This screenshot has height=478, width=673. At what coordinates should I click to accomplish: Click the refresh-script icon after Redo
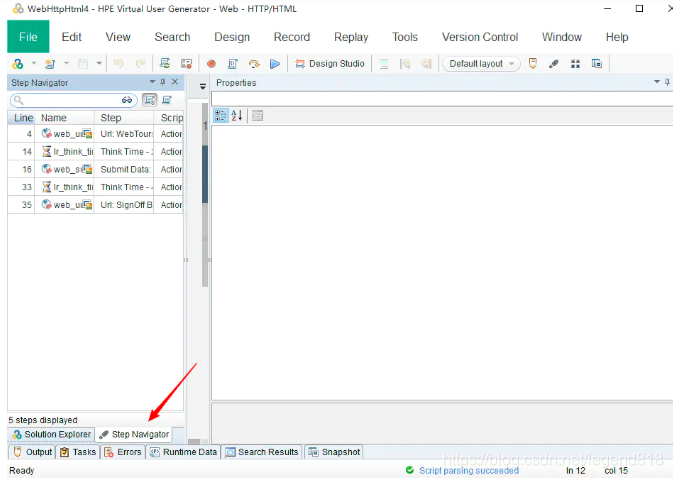165,64
